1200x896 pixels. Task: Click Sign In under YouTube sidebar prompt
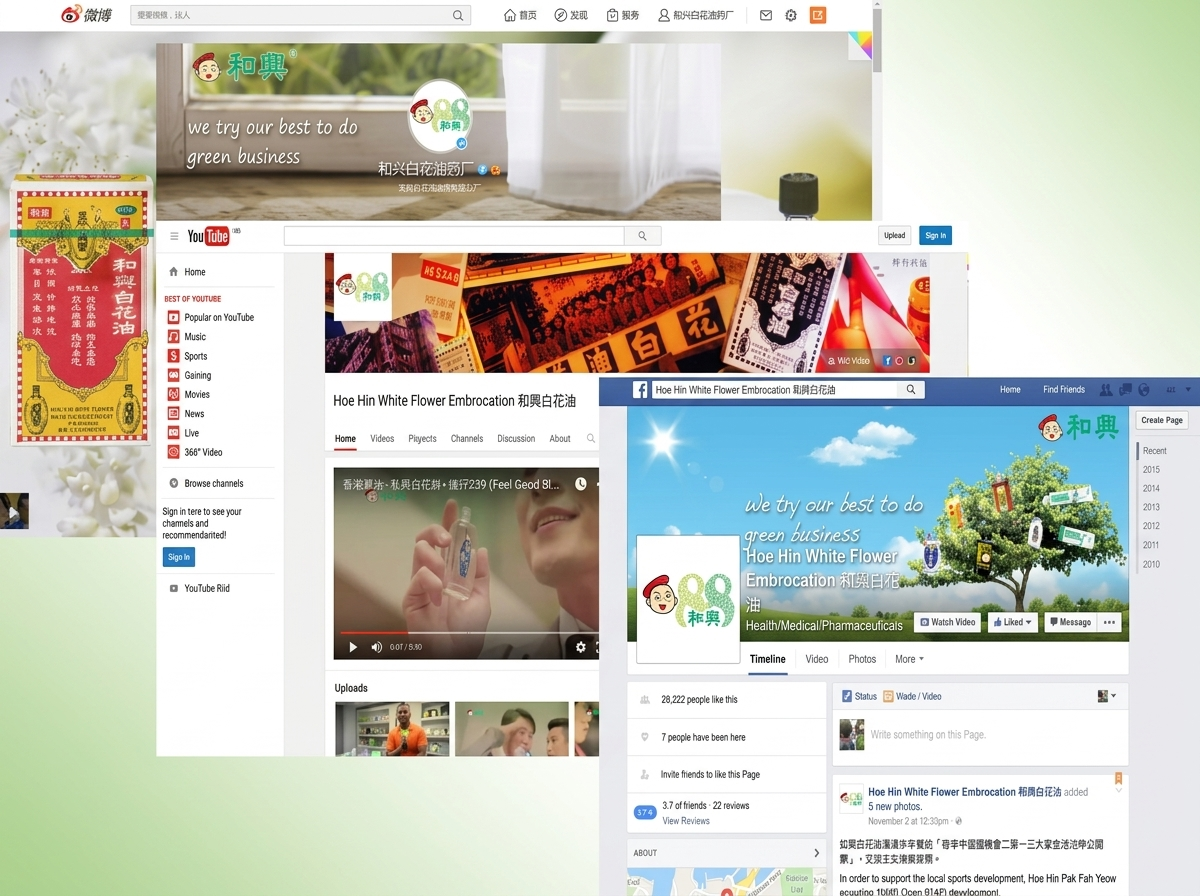coord(179,557)
